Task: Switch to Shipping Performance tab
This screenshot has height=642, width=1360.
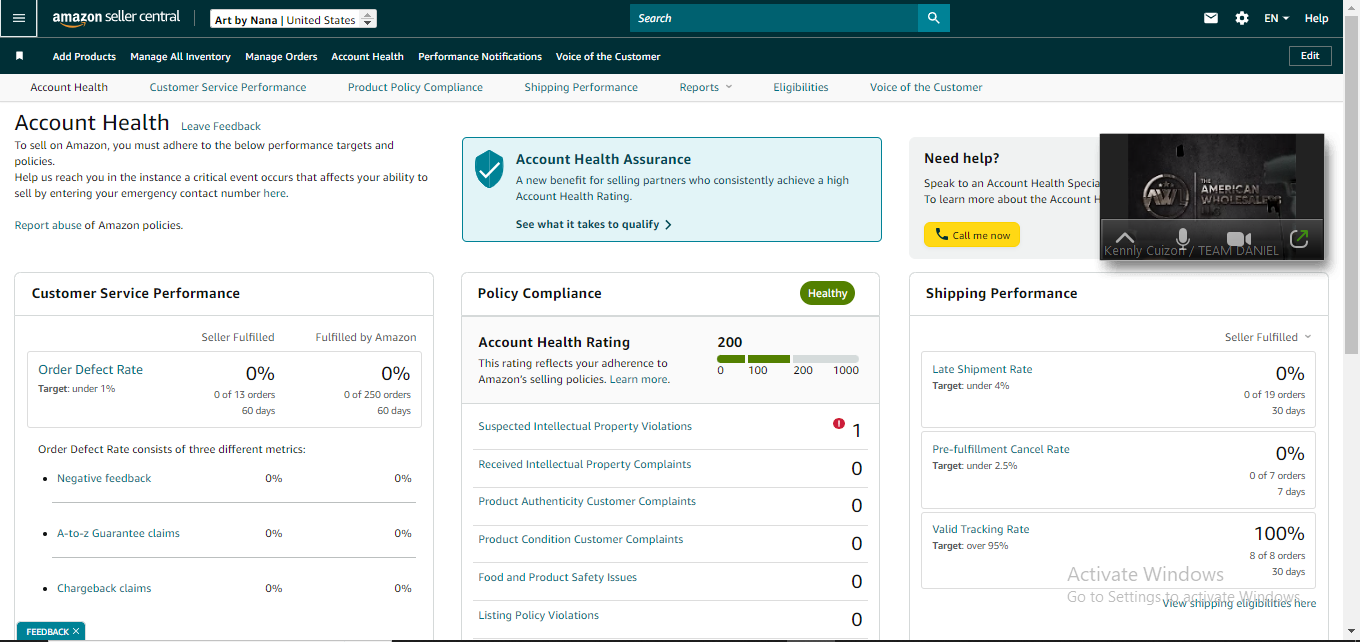Action: [x=581, y=87]
